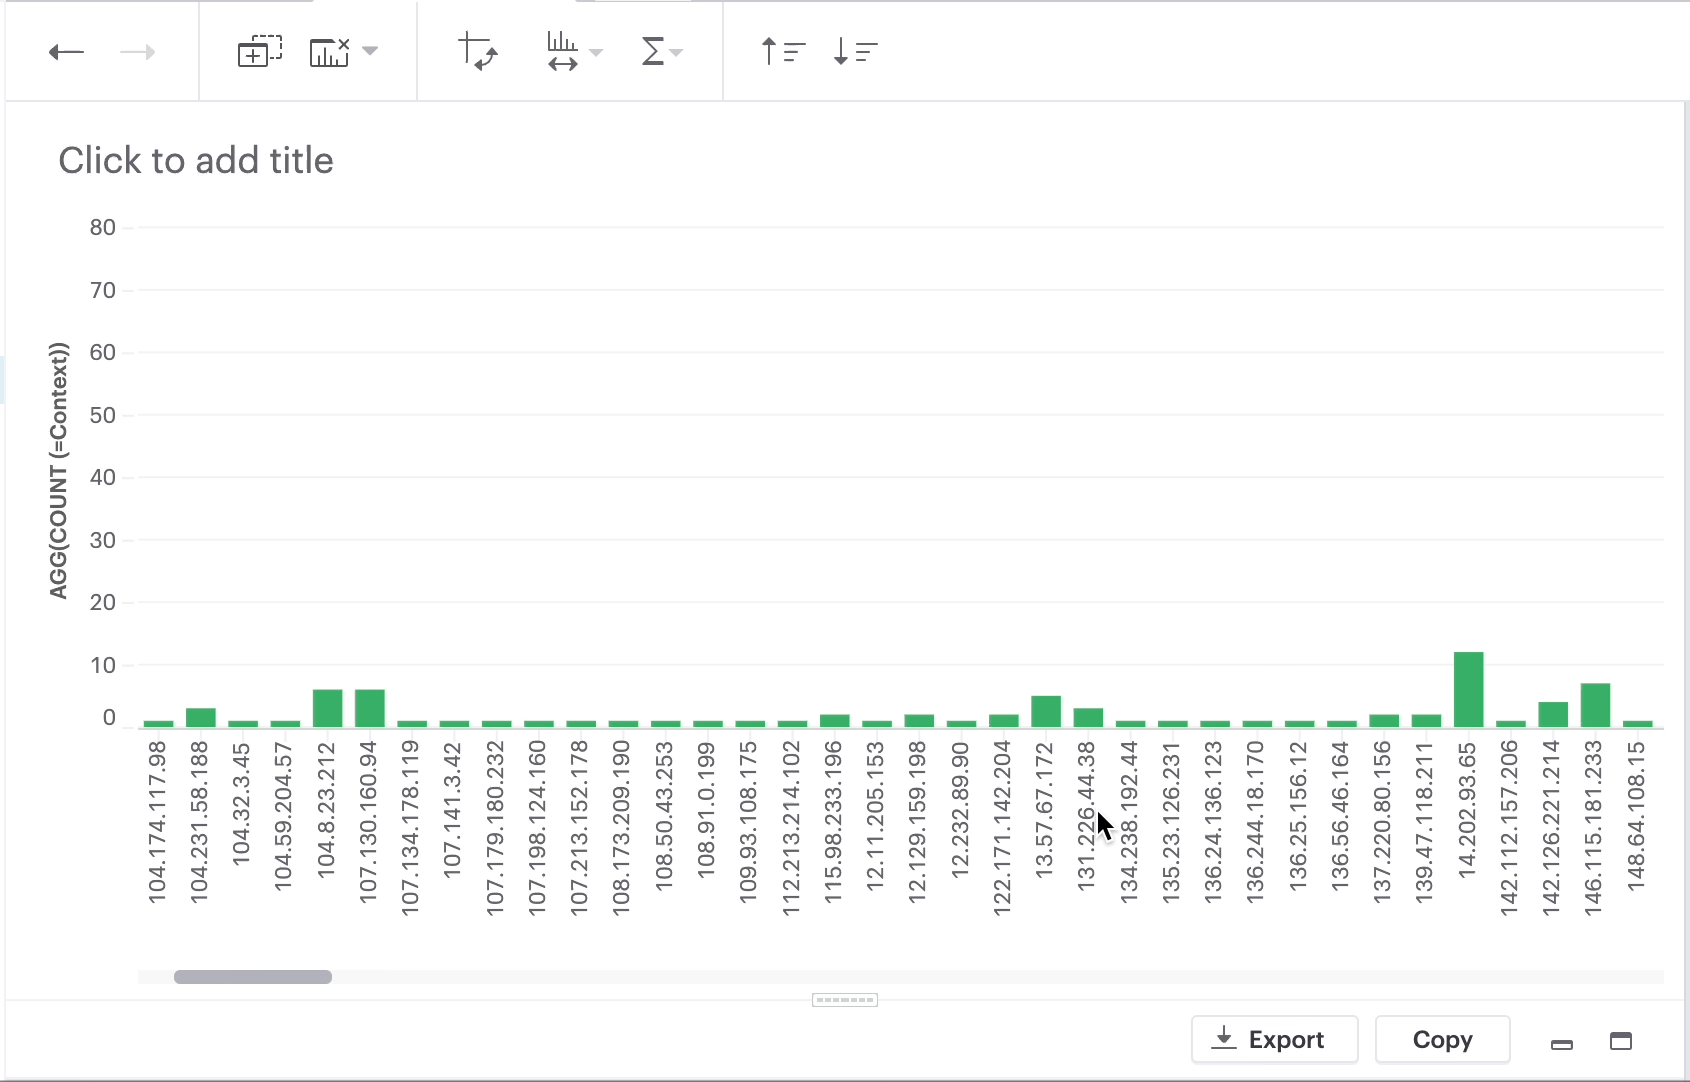Click the horizontal scrollbar below the chart
This screenshot has width=1690, height=1082.
coord(252,977)
